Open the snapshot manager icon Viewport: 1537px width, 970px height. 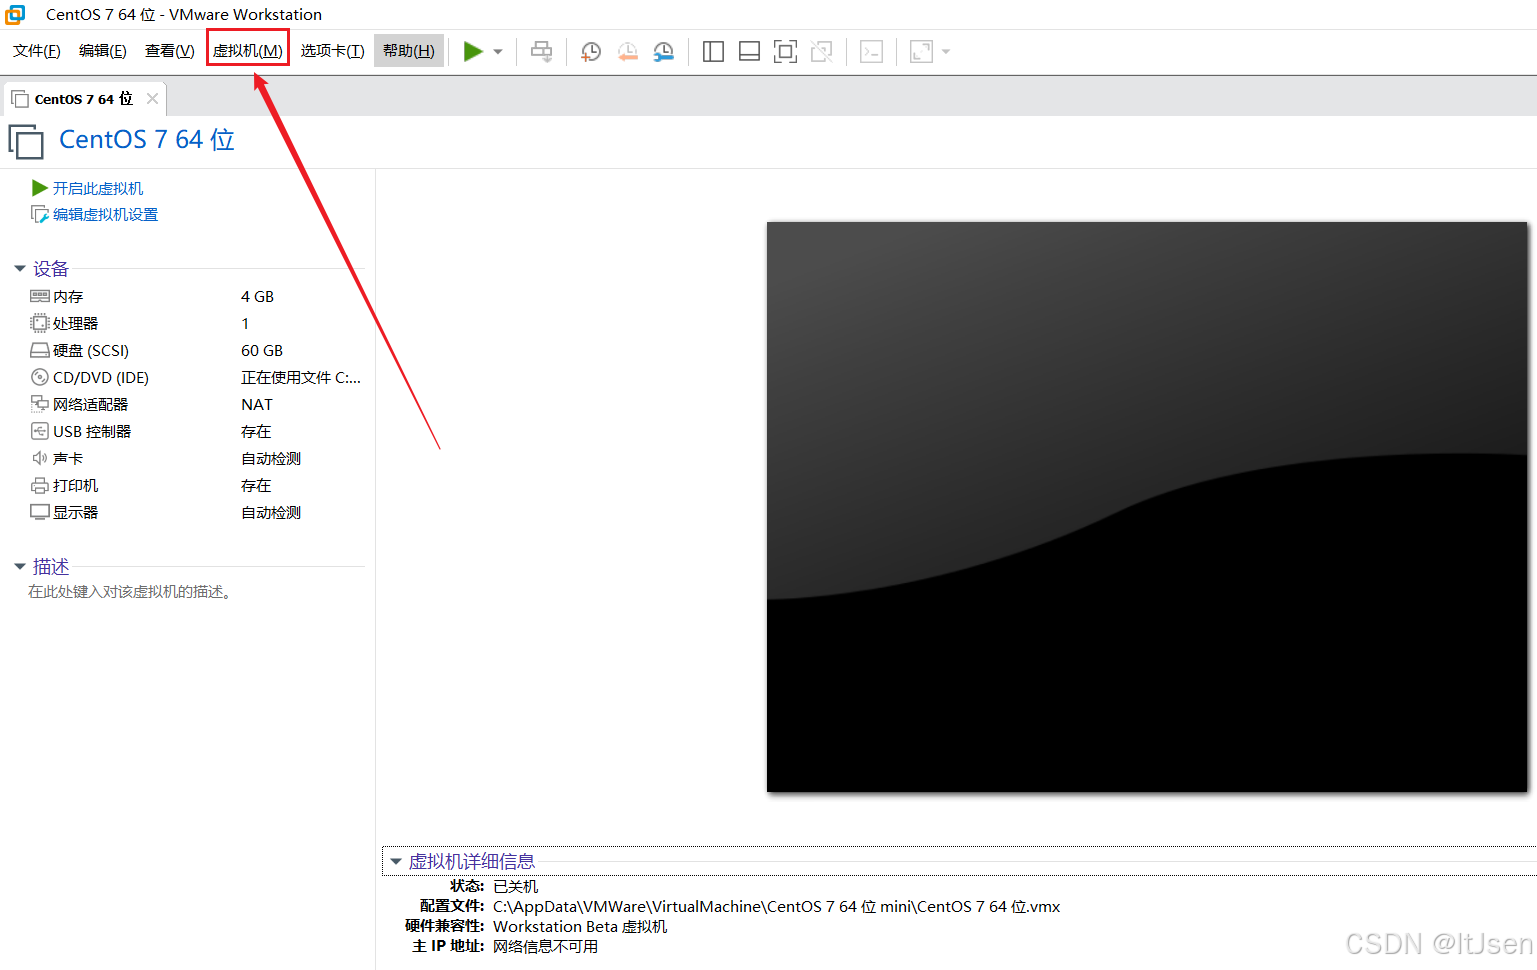point(663,51)
